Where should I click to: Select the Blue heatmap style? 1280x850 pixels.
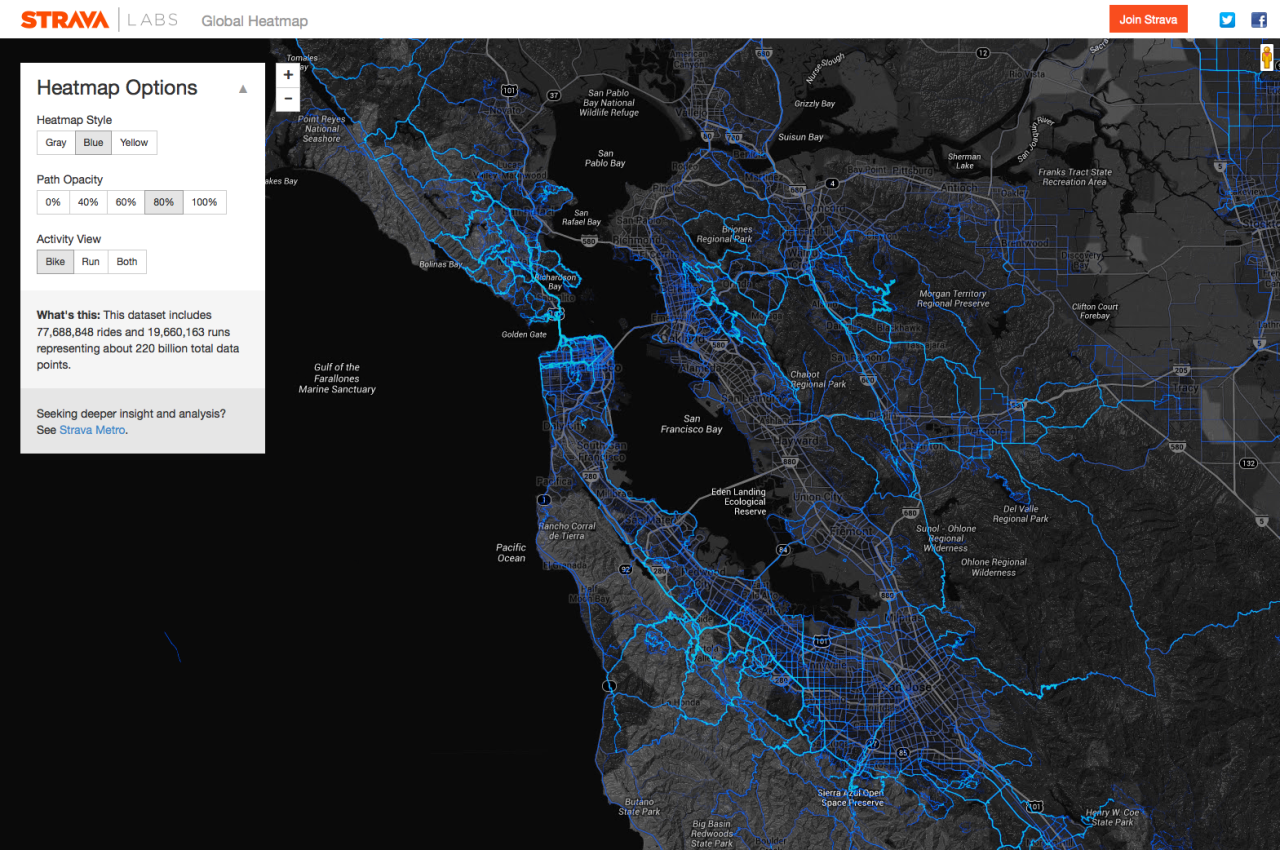click(x=93, y=143)
